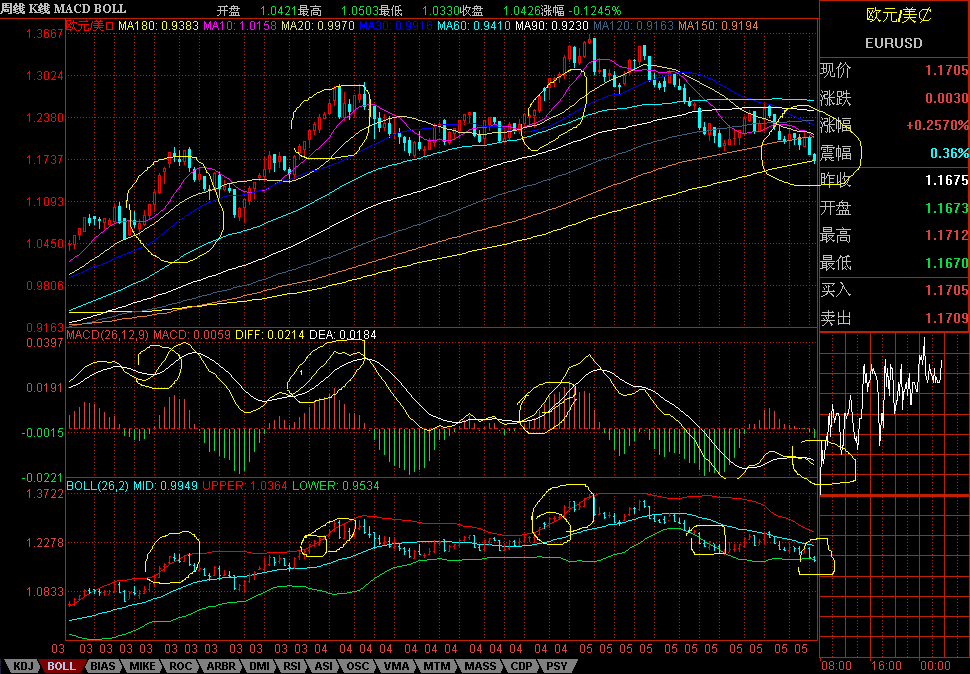Select the MA90: 0.9230 legend label

click(x=551, y=26)
